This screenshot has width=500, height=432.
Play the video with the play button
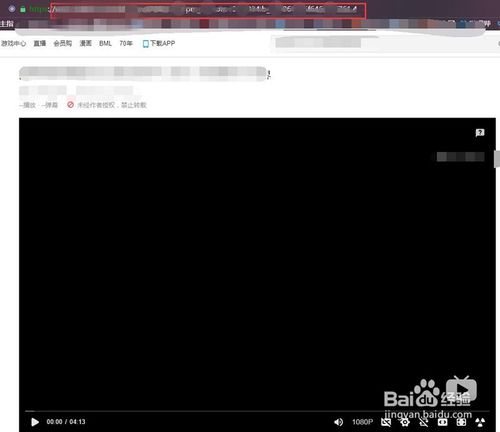pos(35,422)
